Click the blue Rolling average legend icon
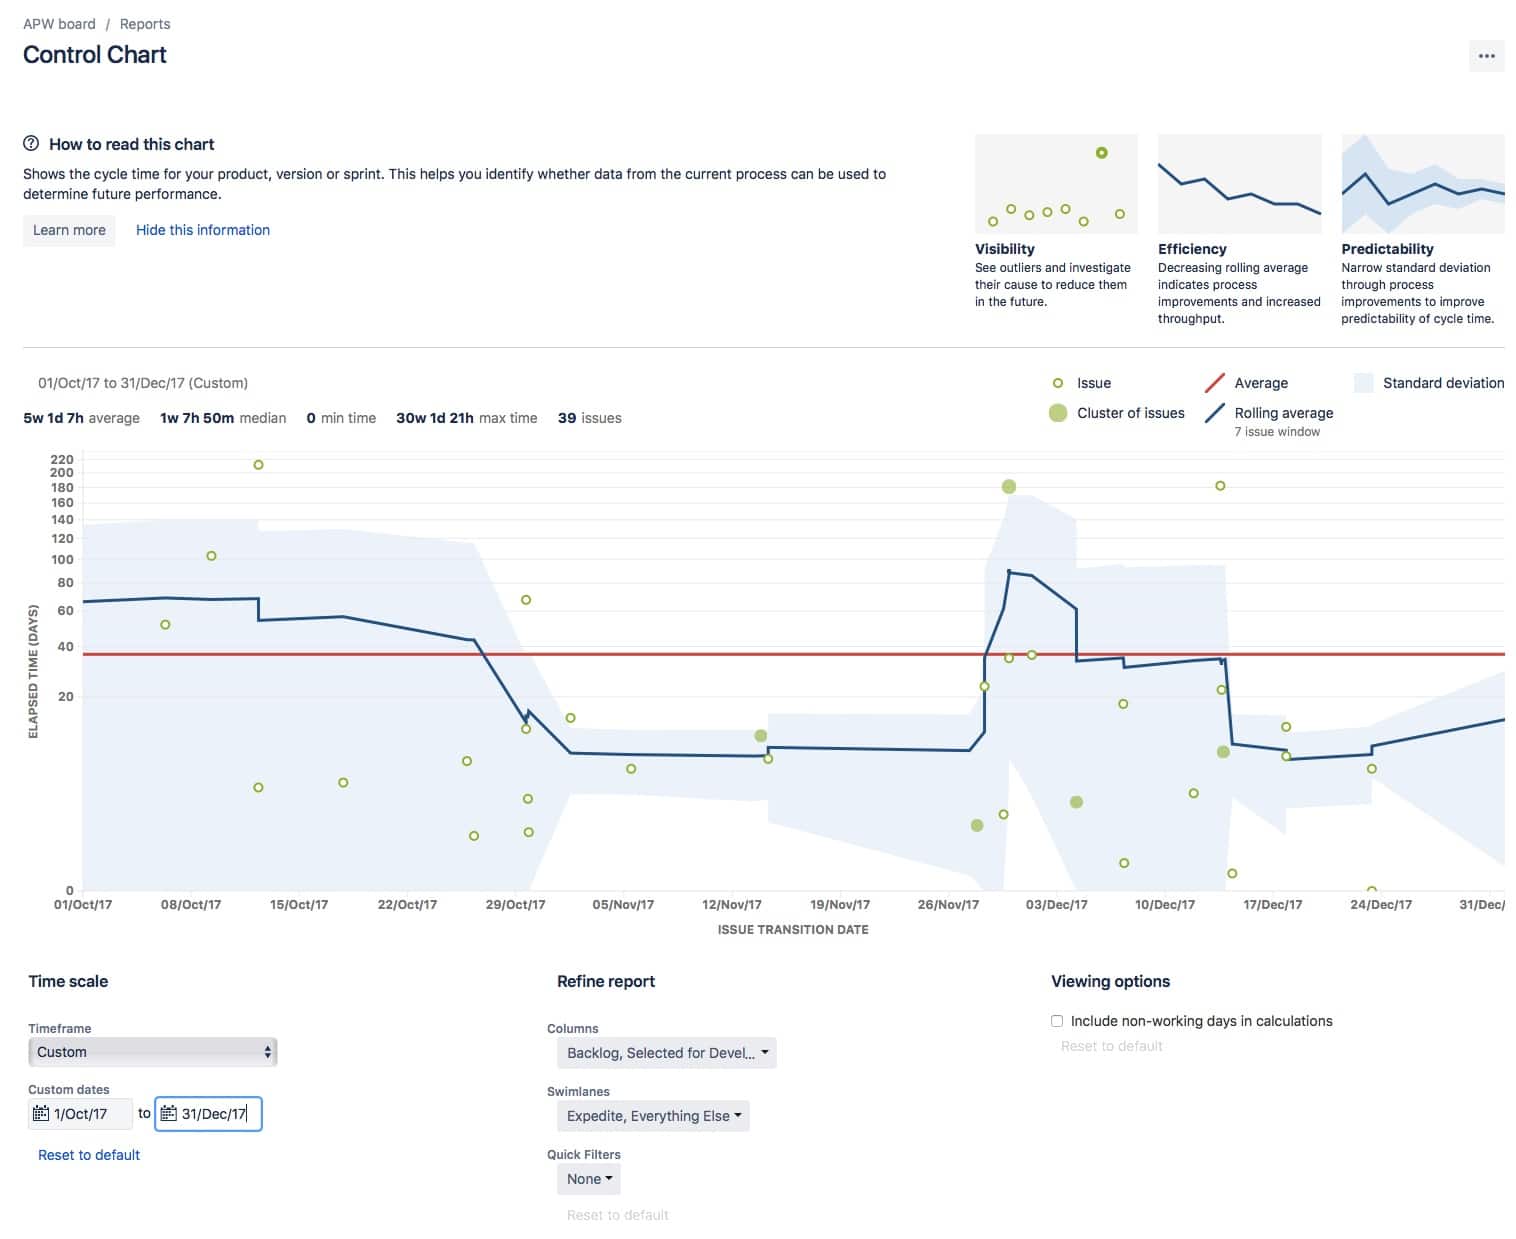 click(x=1215, y=413)
